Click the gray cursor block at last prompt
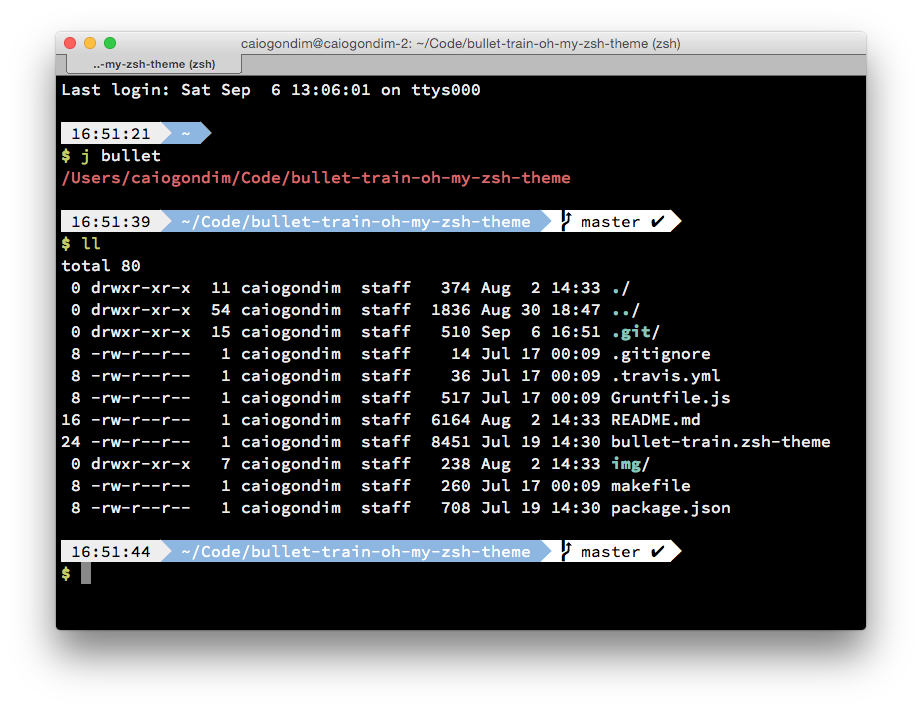The height and width of the screenshot is (710, 922). (x=86, y=573)
